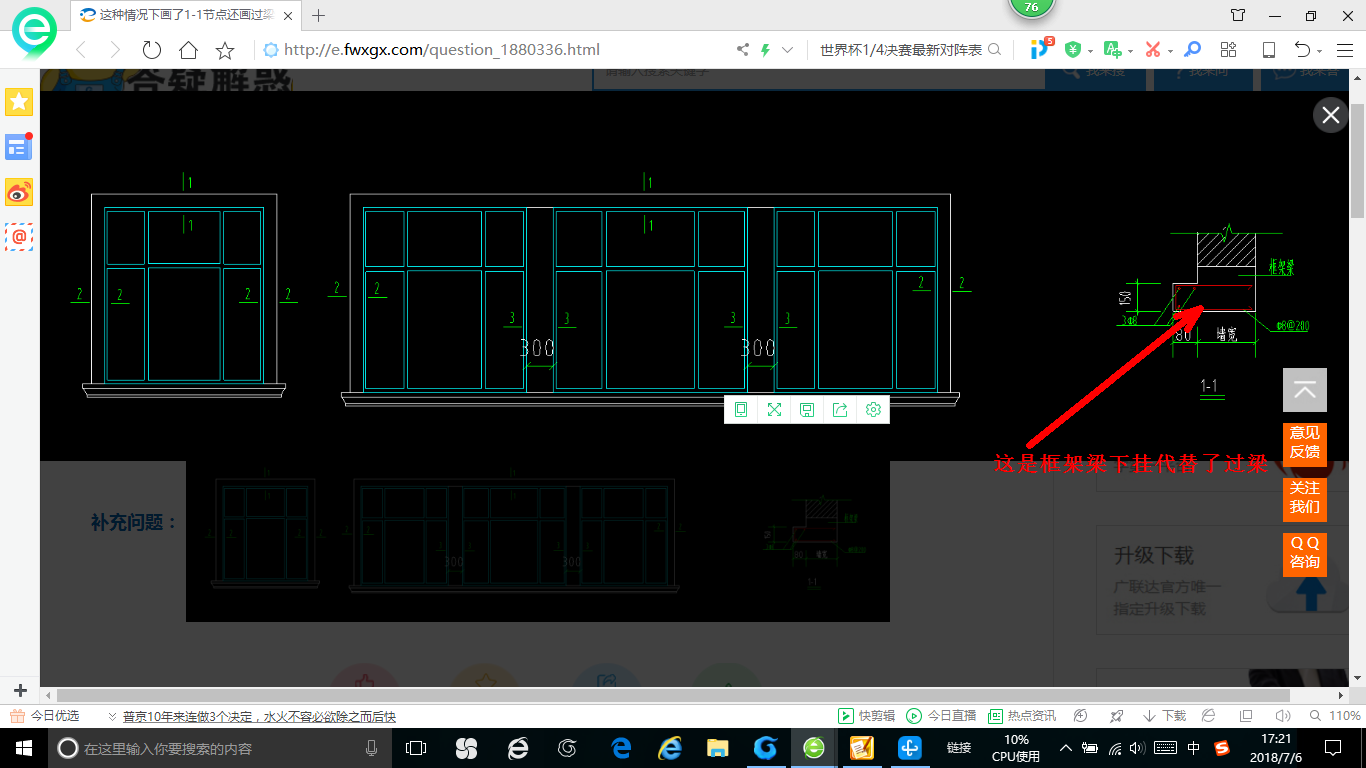Open favorites star in the sidebar
The height and width of the screenshot is (768, 1366).
point(19,101)
